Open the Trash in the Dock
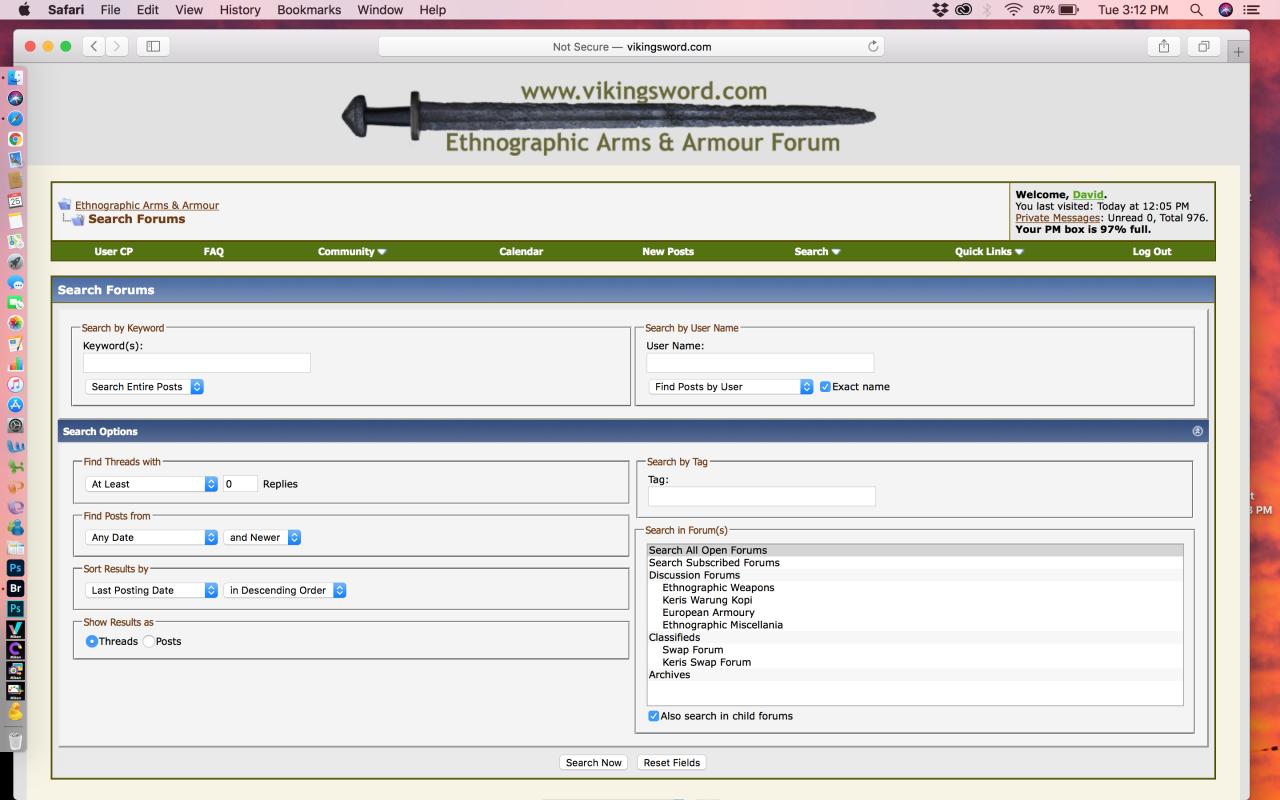Screen dimensions: 1280x800 [15, 741]
